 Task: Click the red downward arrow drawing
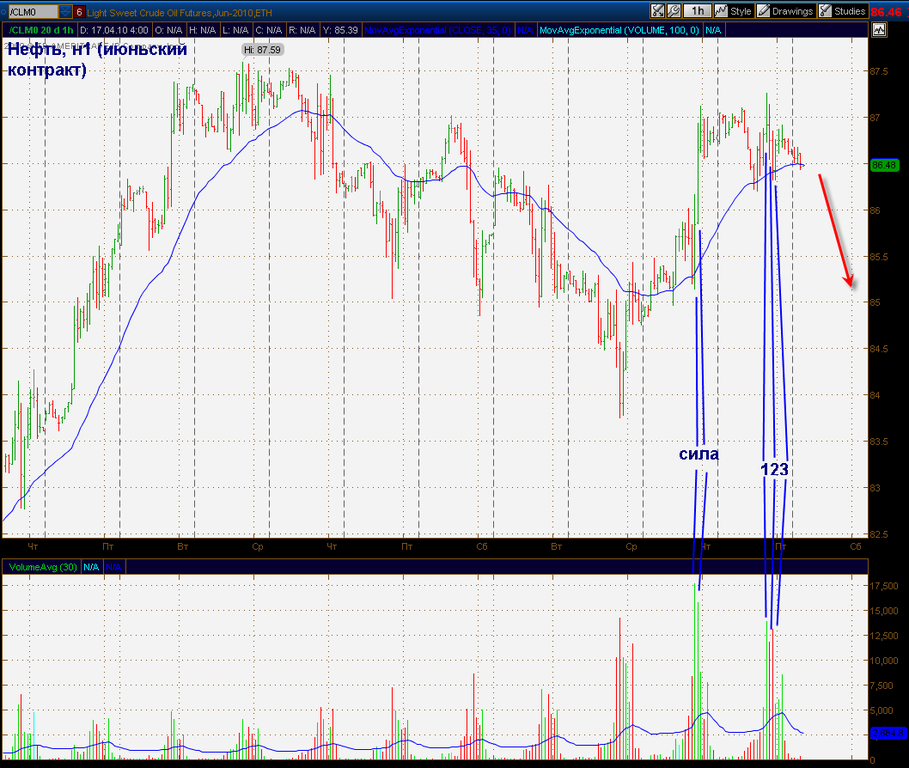coord(836,230)
